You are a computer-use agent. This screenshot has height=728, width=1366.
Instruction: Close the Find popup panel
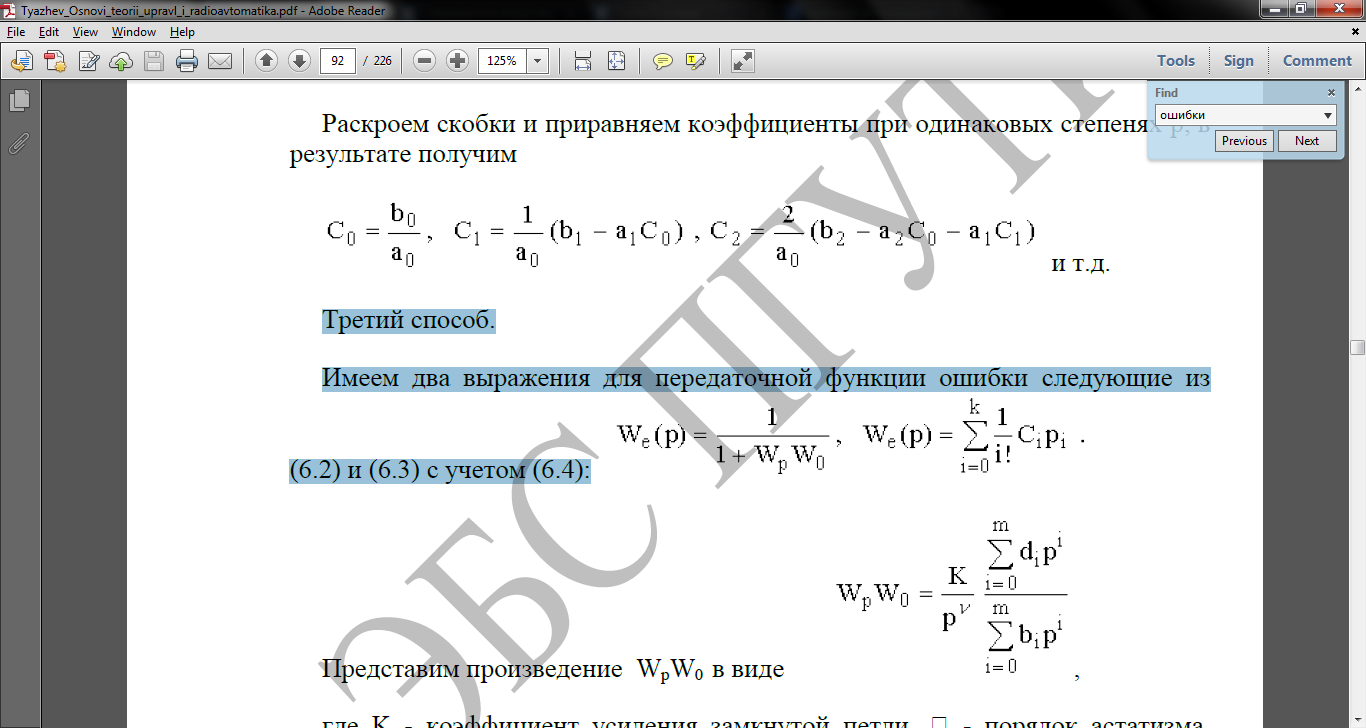pyautogui.click(x=1331, y=92)
